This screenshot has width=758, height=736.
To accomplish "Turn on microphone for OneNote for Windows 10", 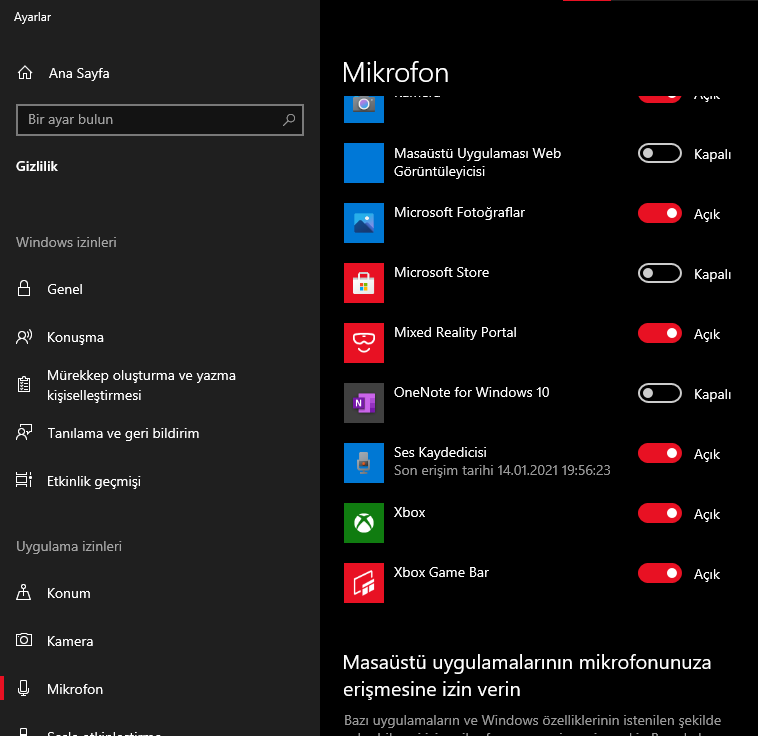I will (x=659, y=394).
